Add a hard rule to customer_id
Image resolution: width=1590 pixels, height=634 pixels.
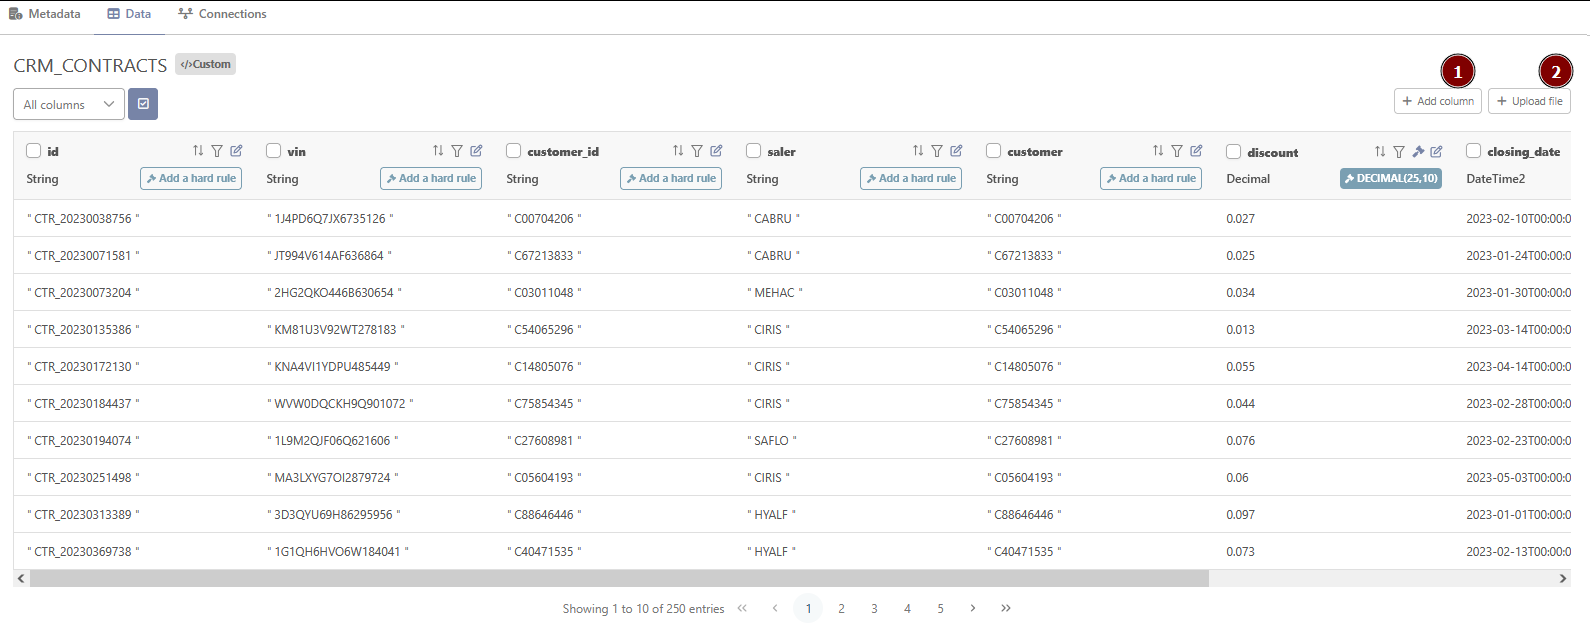click(671, 178)
